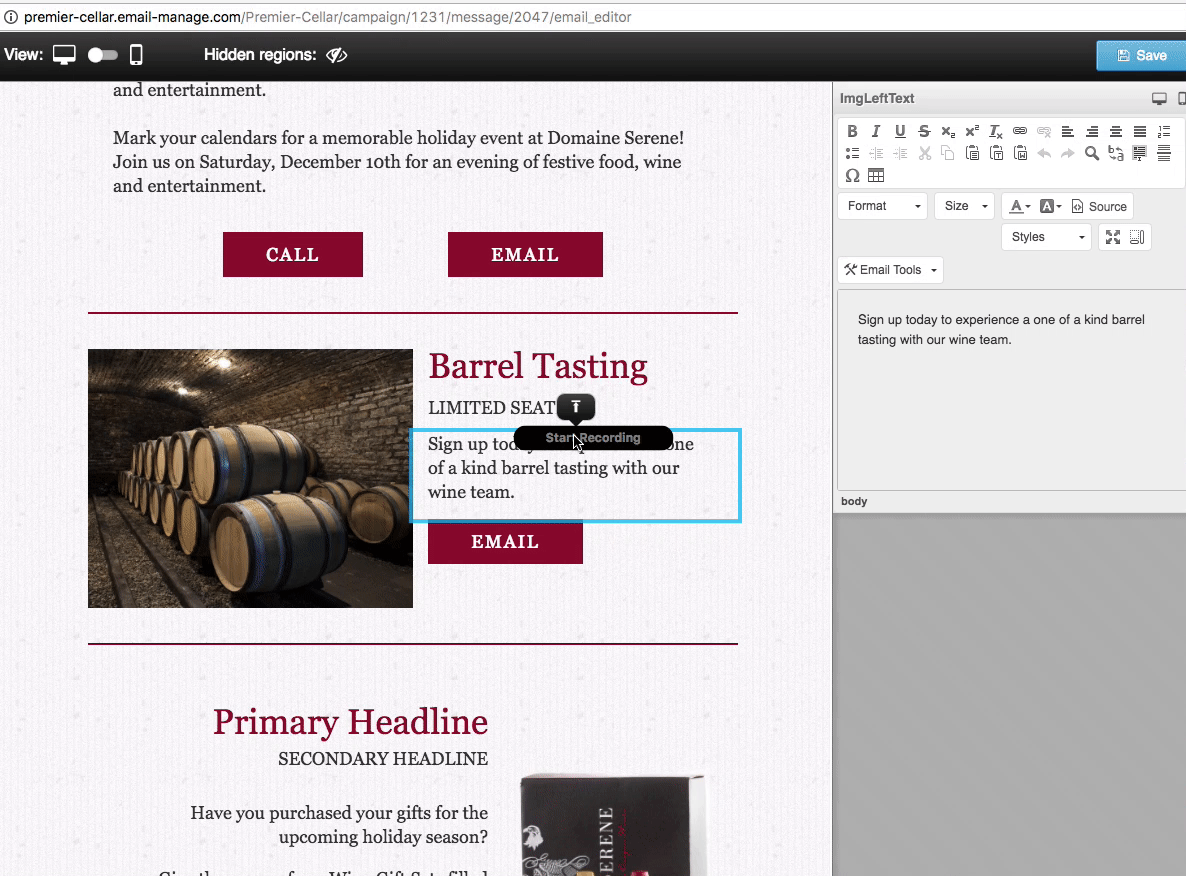Click the EMAIL button beside CALL
Image resolution: width=1186 pixels, height=876 pixels.
[525, 254]
